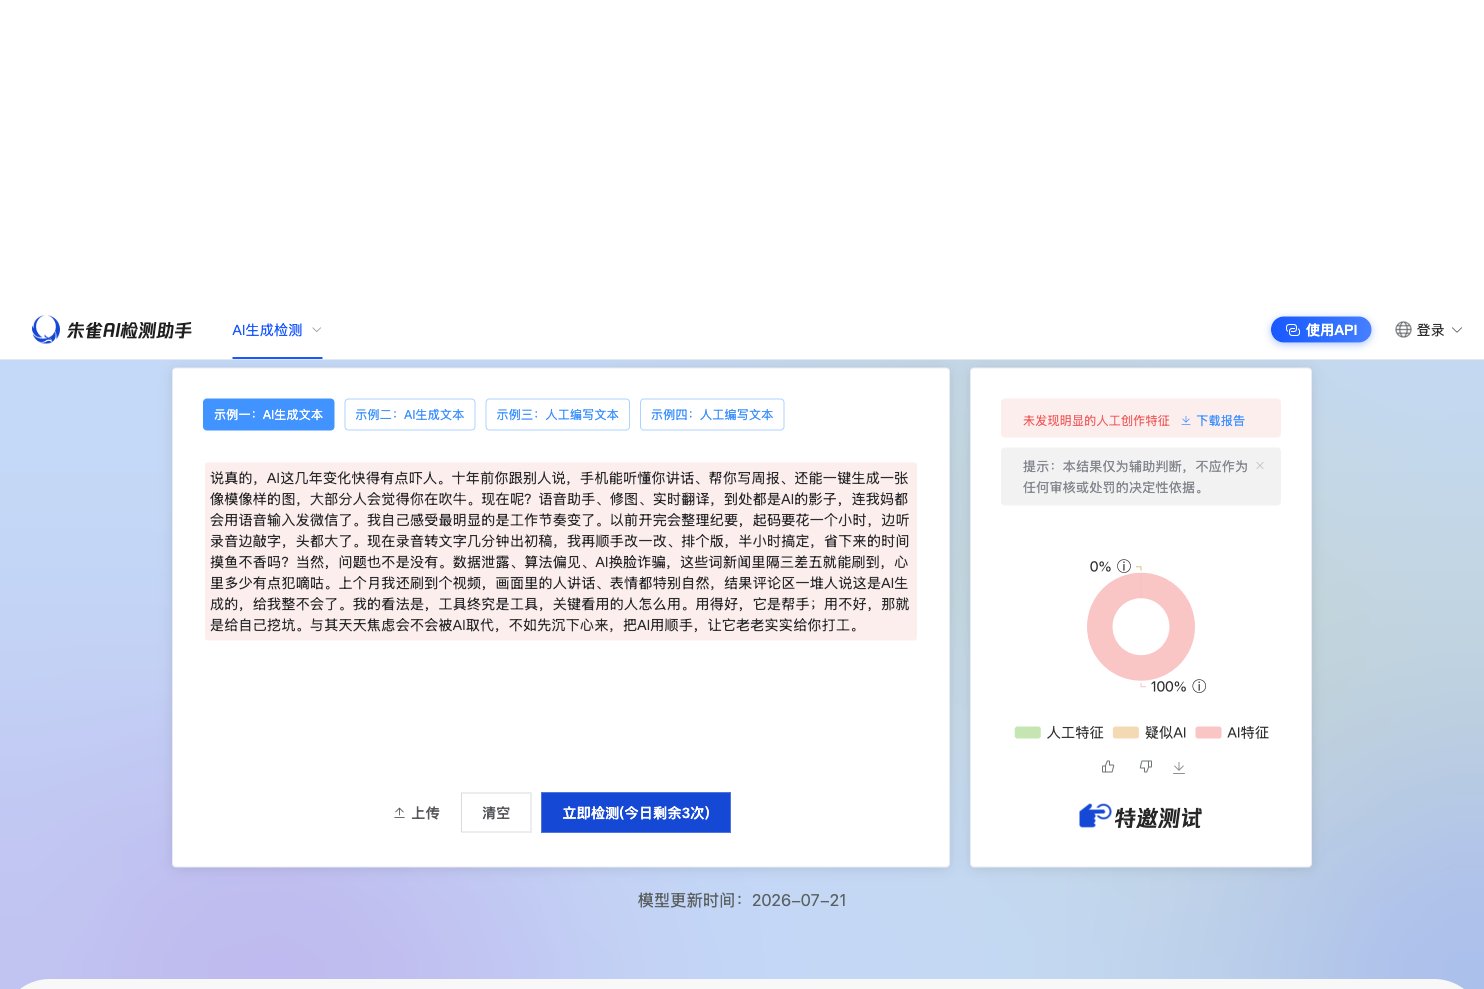Viewport: 1484px width, 989px height.
Task: Open the 特邀测试 banner
Action: (x=1141, y=817)
